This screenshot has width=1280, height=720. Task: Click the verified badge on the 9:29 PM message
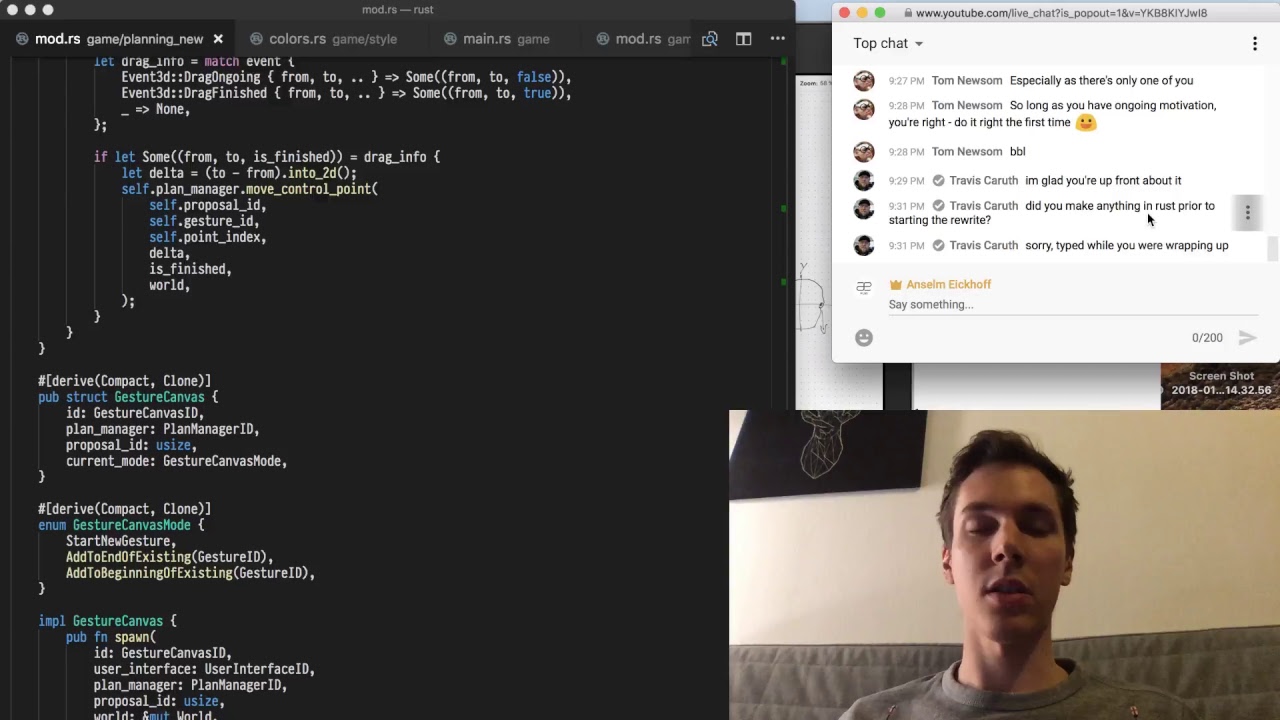pos(938,181)
